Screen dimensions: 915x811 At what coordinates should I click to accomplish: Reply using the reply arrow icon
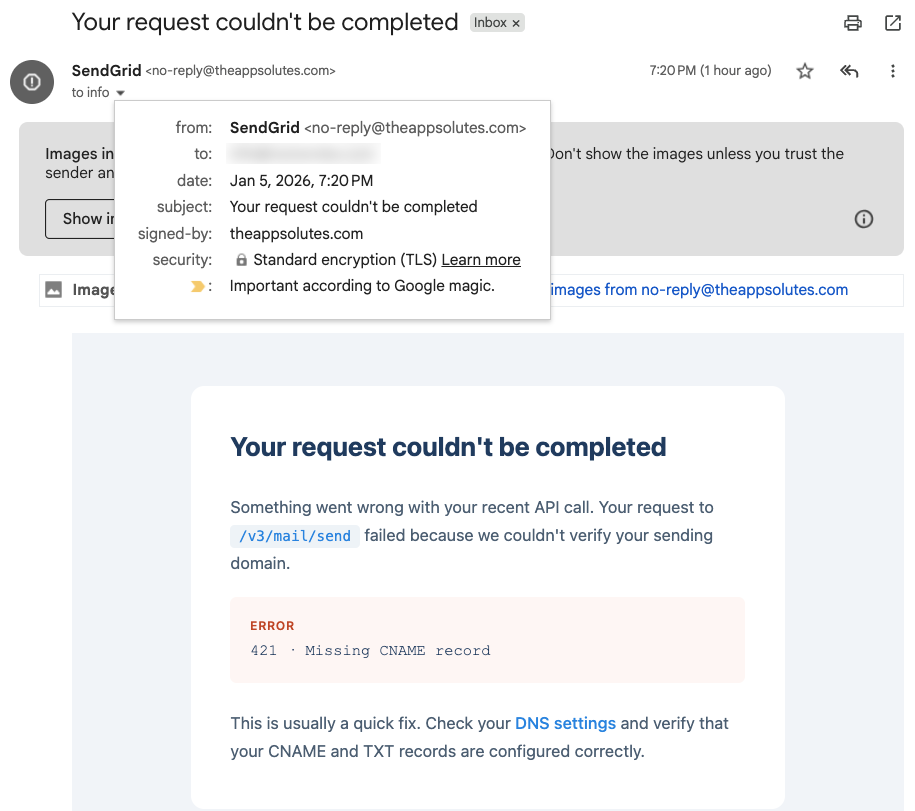[x=849, y=71]
